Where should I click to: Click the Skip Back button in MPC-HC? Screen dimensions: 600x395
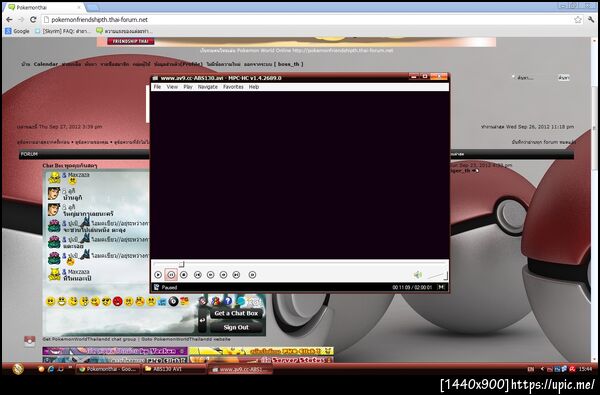(197, 274)
